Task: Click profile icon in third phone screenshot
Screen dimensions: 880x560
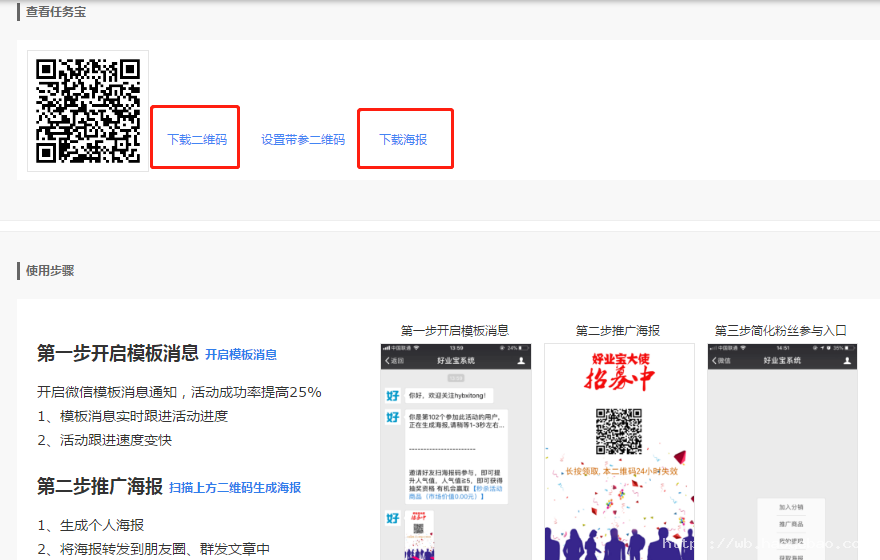Action: pos(847,361)
